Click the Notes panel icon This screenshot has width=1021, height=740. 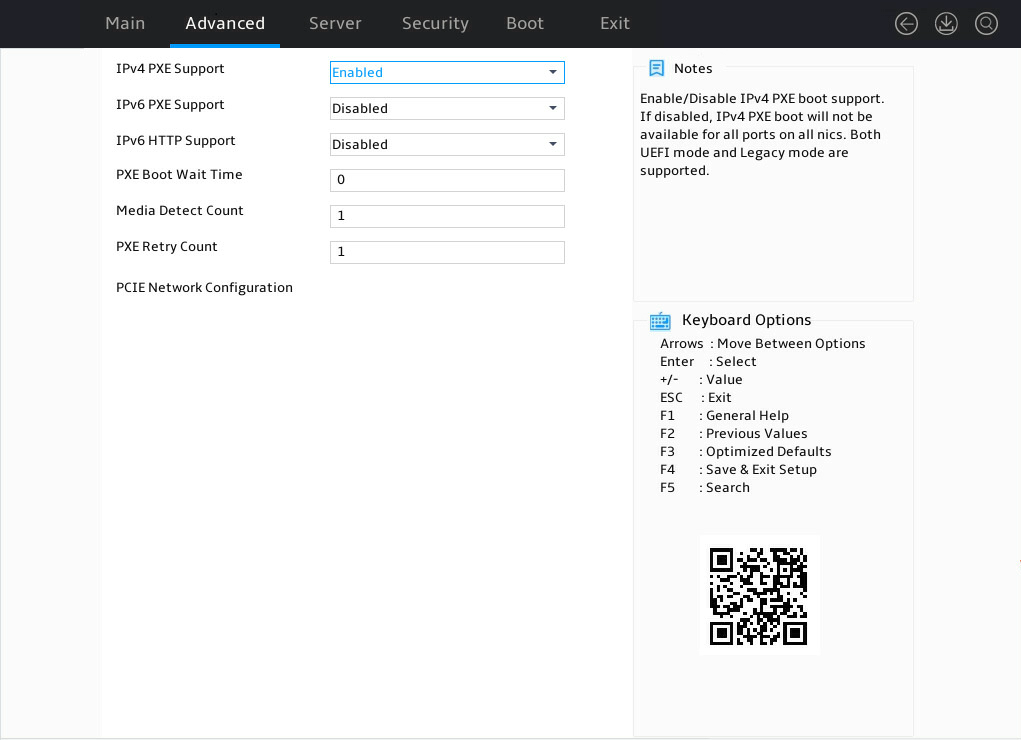[x=656, y=68]
